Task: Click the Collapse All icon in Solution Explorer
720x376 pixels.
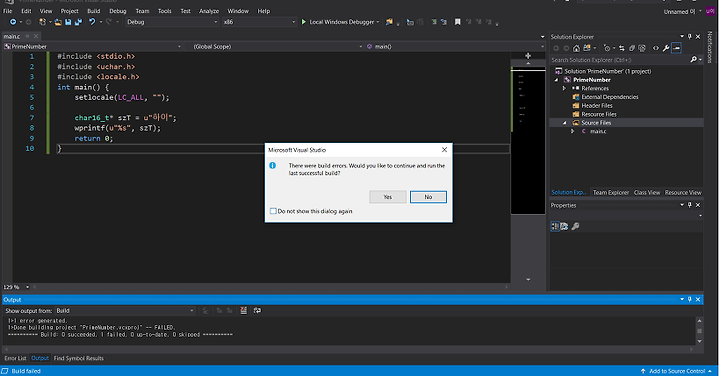Action: [632, 48]
